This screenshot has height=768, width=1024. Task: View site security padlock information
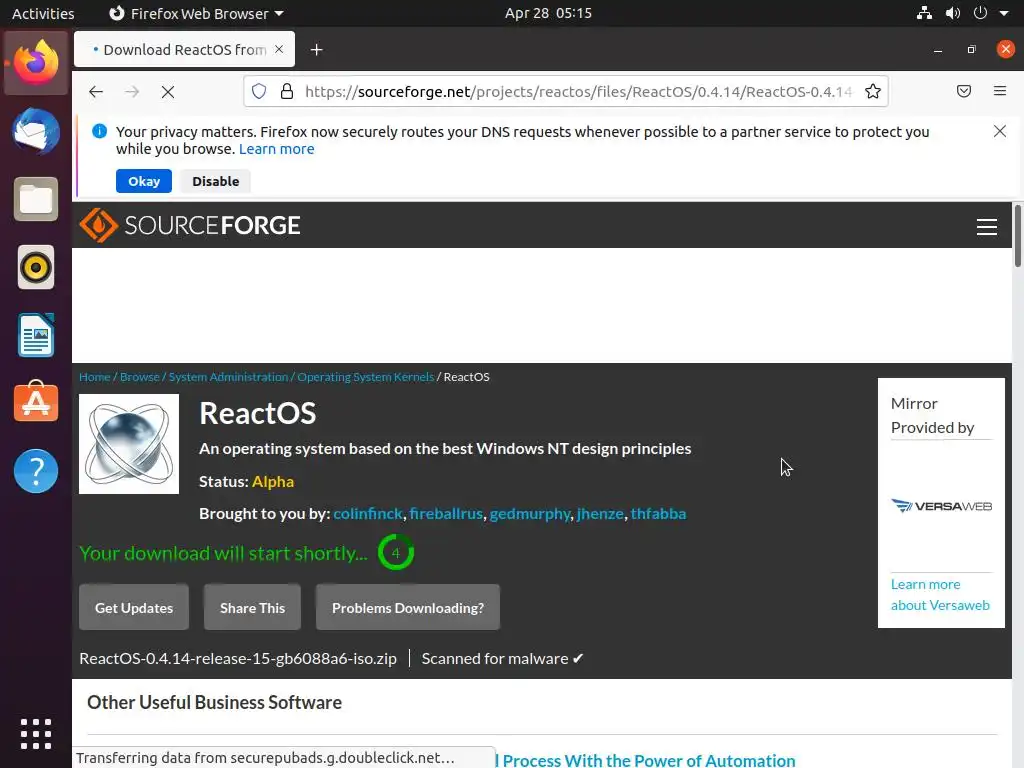click(x=287, y=91)
